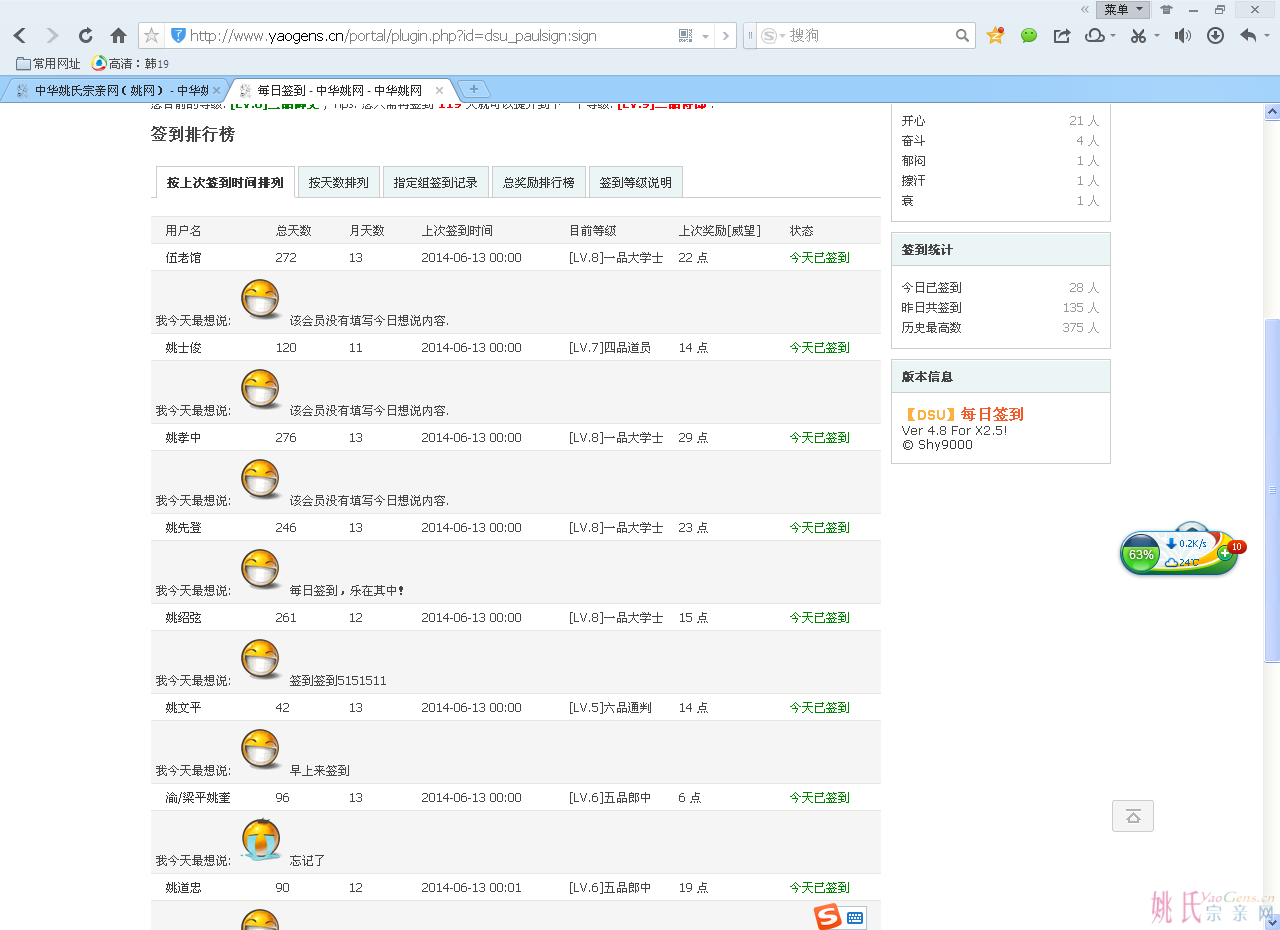Screen dimensions: 1280x930
Task: Open the download manager icon
Action: point(1216,36)
